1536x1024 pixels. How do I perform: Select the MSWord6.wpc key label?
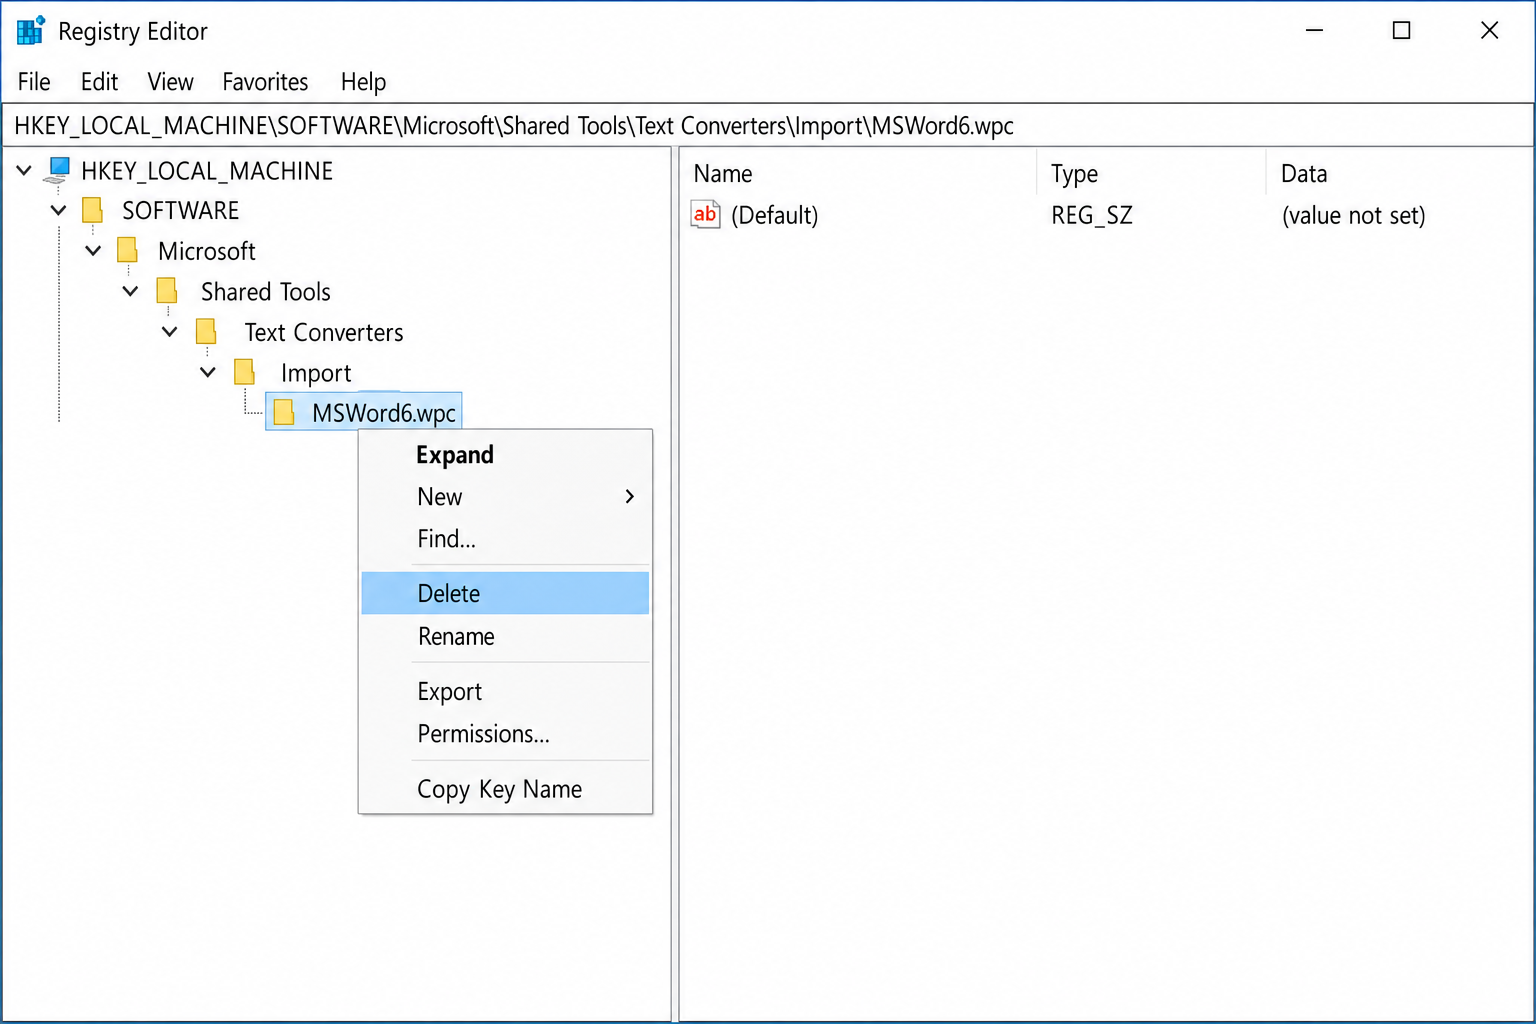pyautogui.click(x=384, y=413)
